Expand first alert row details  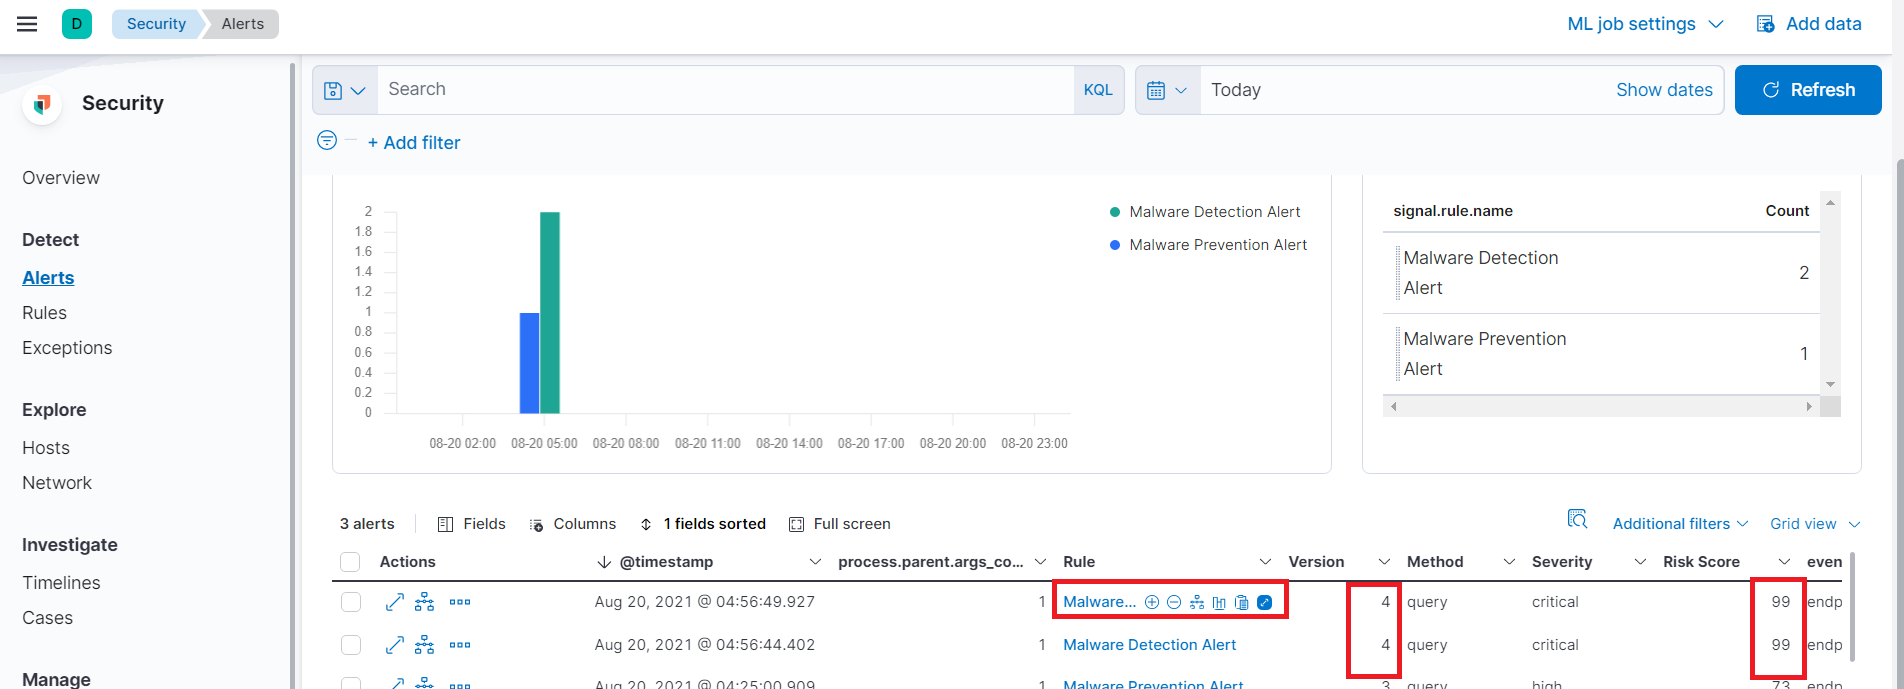(x=395, y=602)
